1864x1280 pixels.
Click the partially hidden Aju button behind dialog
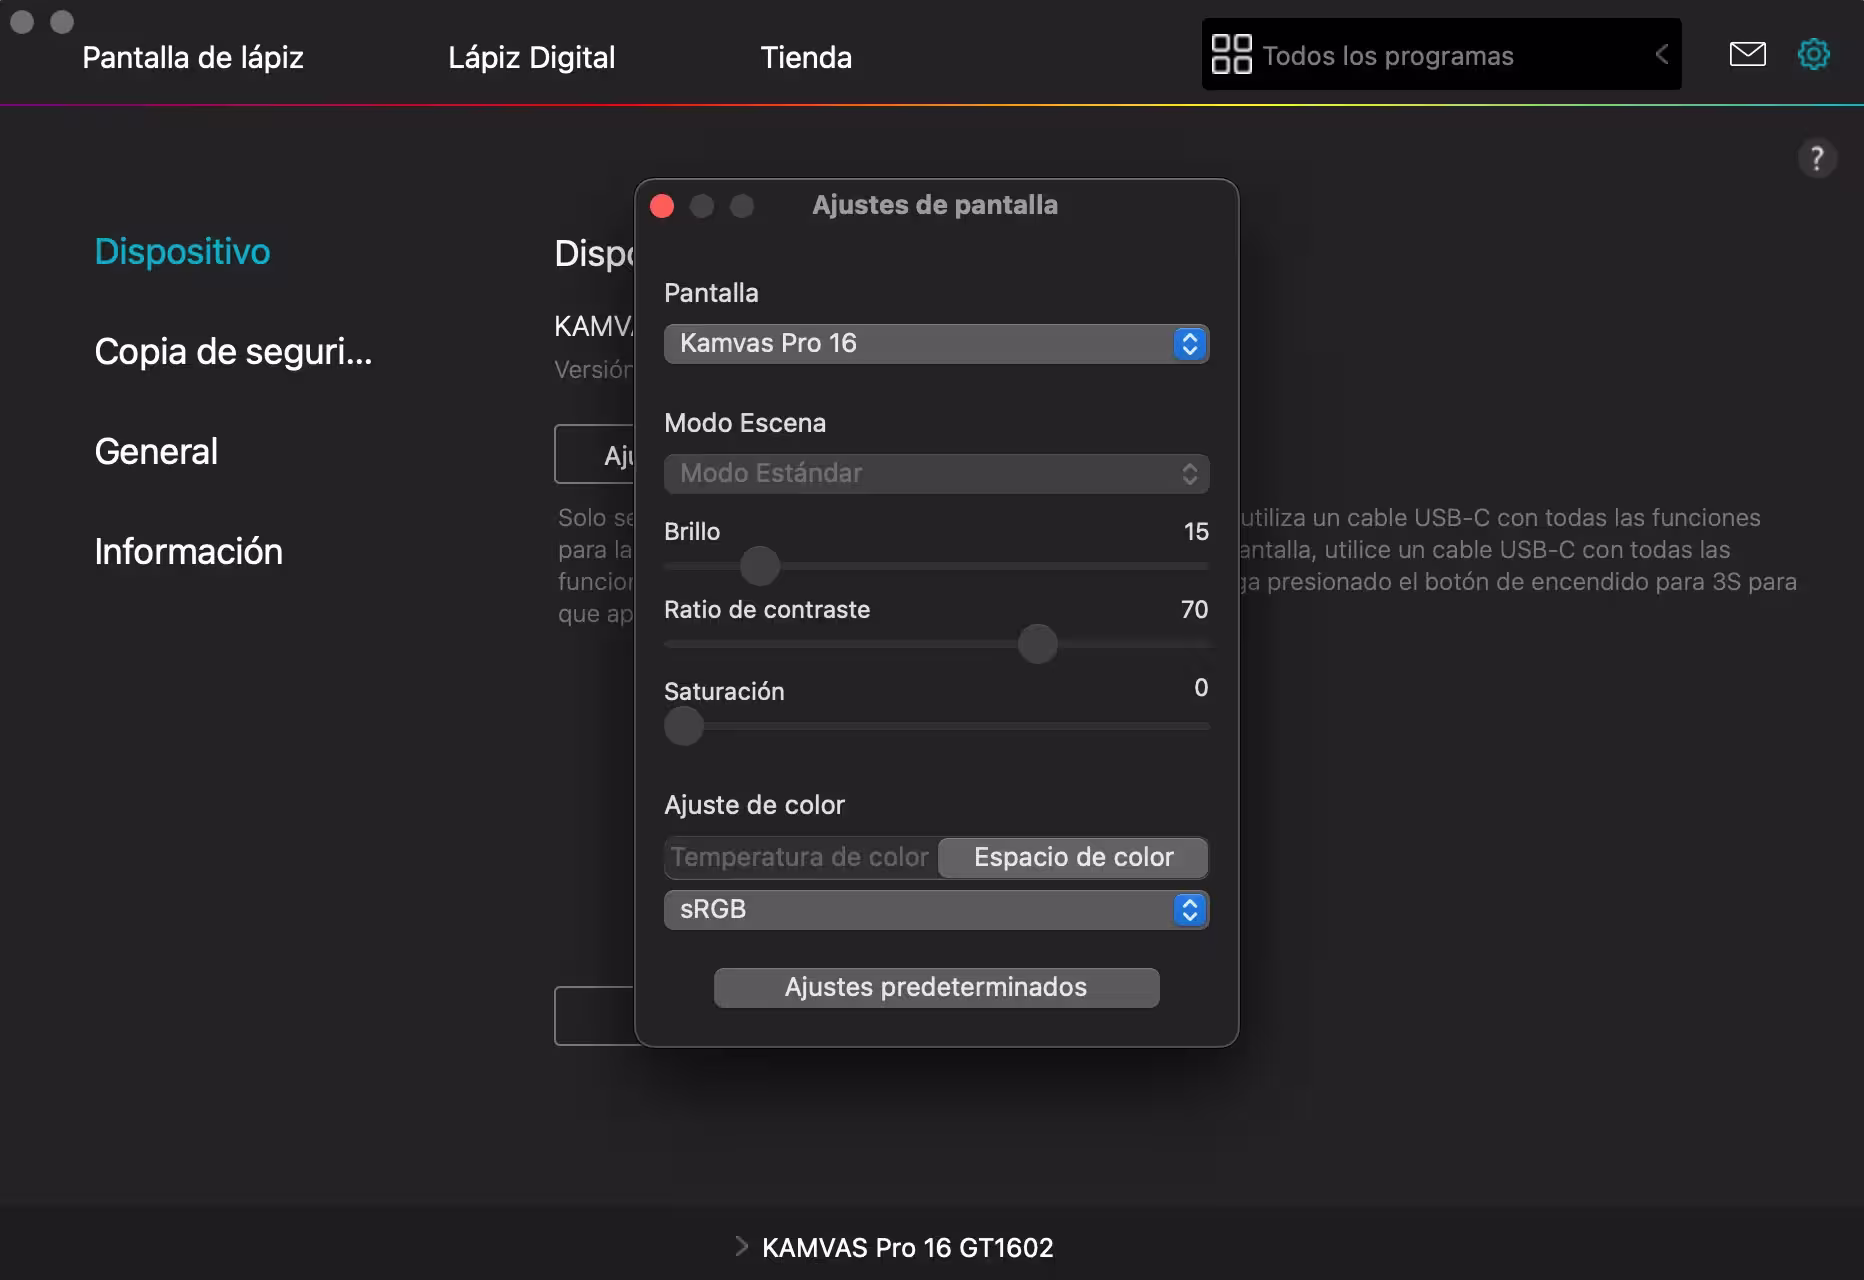[595, 454]
